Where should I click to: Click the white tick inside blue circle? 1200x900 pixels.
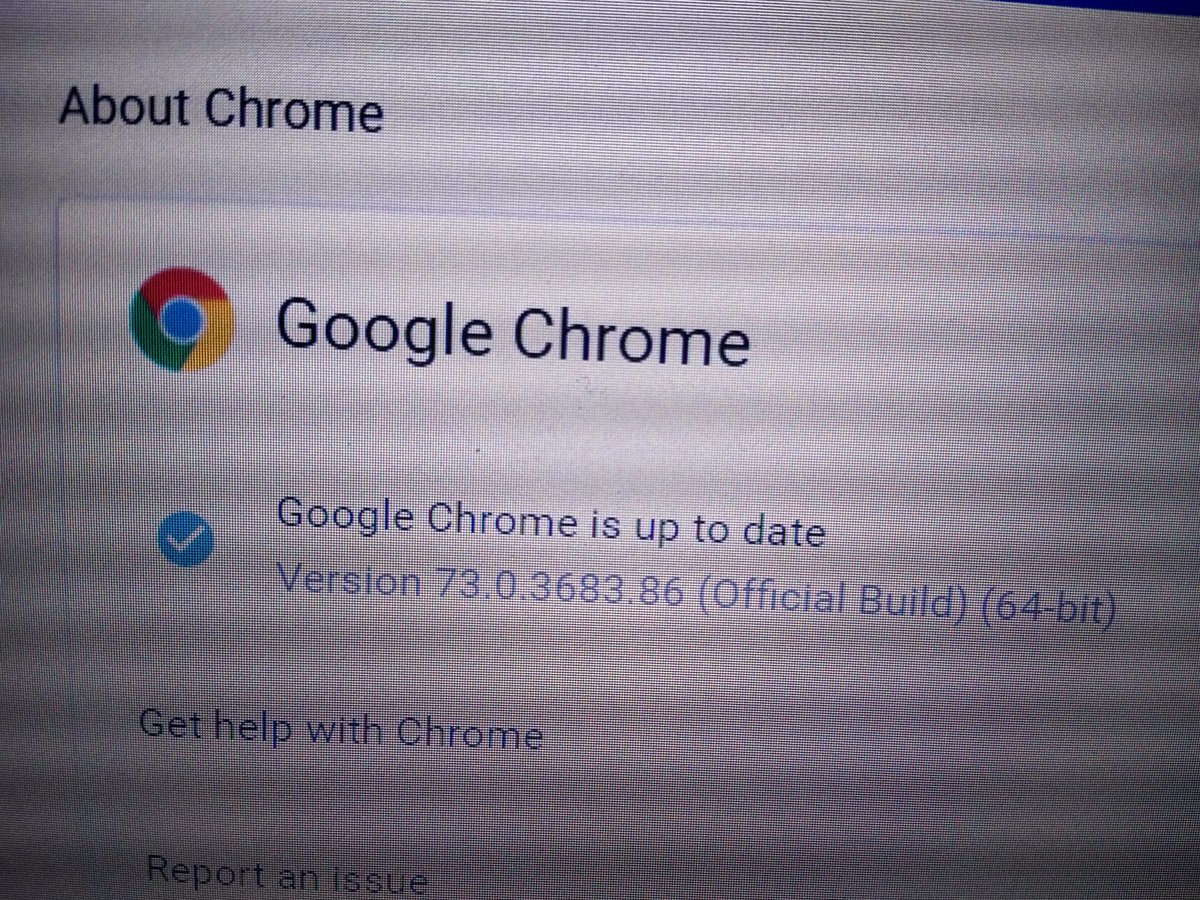(184, 540)
